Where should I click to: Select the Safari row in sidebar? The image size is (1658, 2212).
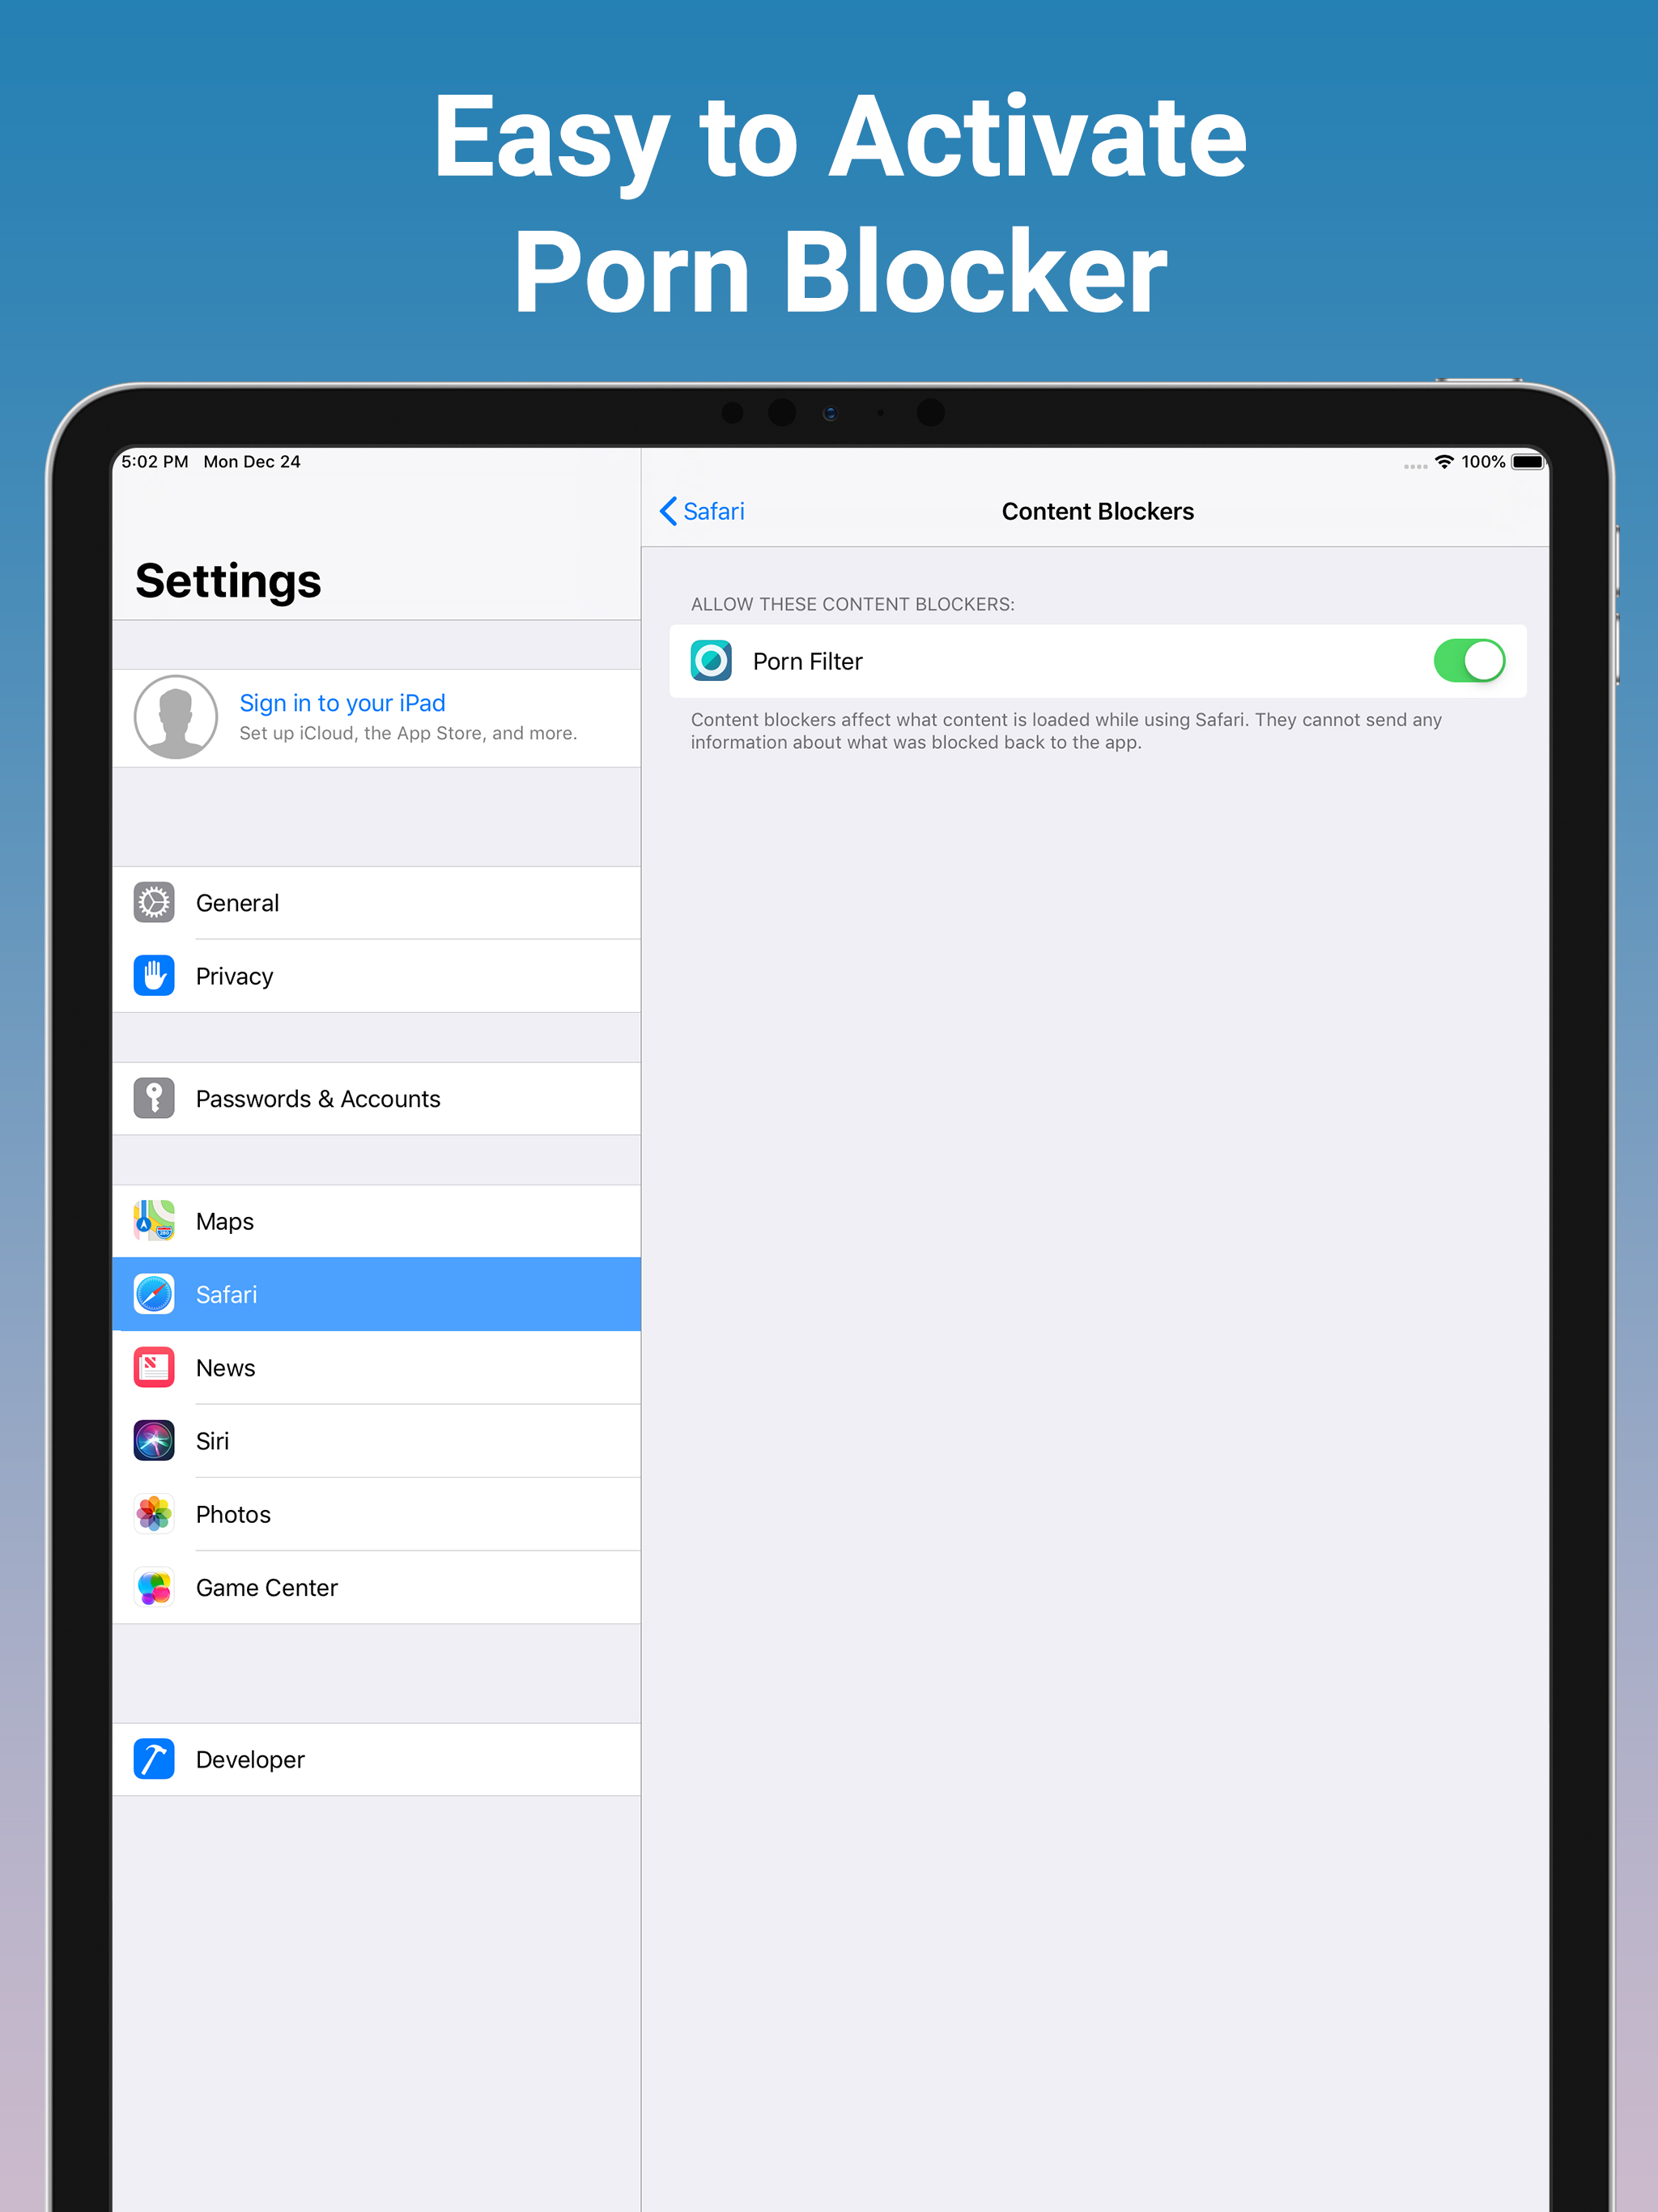(x=376, y=1294)
